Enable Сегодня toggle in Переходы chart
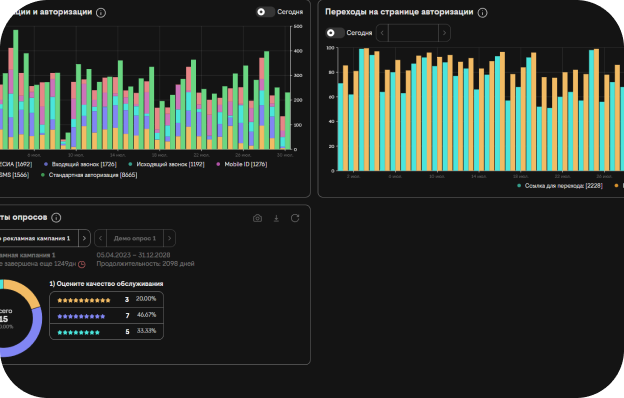The height and width of the screenshot is (398, 624). (335, 33)
